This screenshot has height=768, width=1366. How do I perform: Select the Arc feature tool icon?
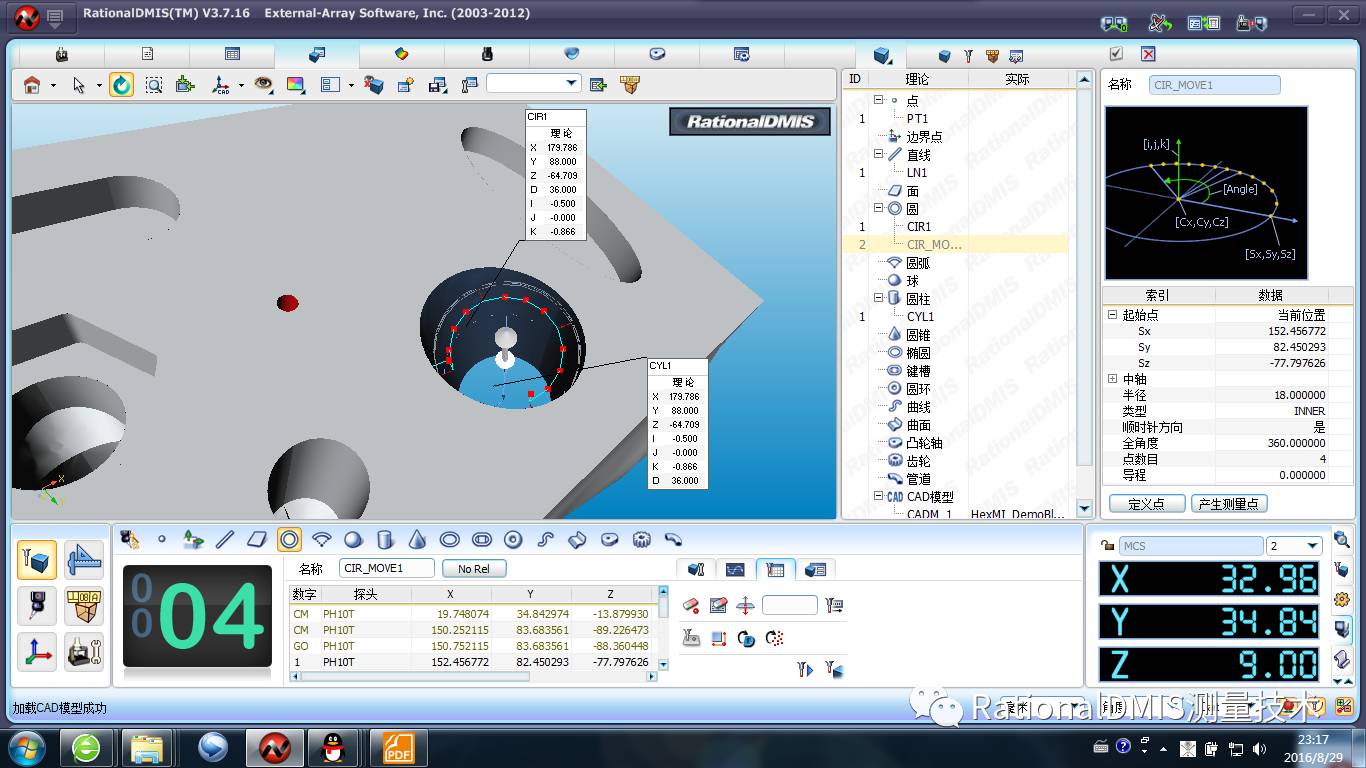tap(321, 540)
